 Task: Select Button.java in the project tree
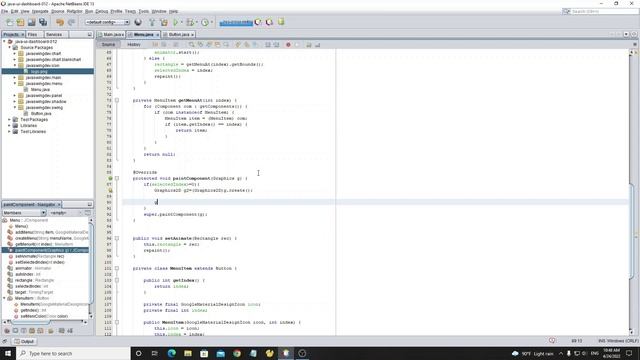(x=41, y=113)
